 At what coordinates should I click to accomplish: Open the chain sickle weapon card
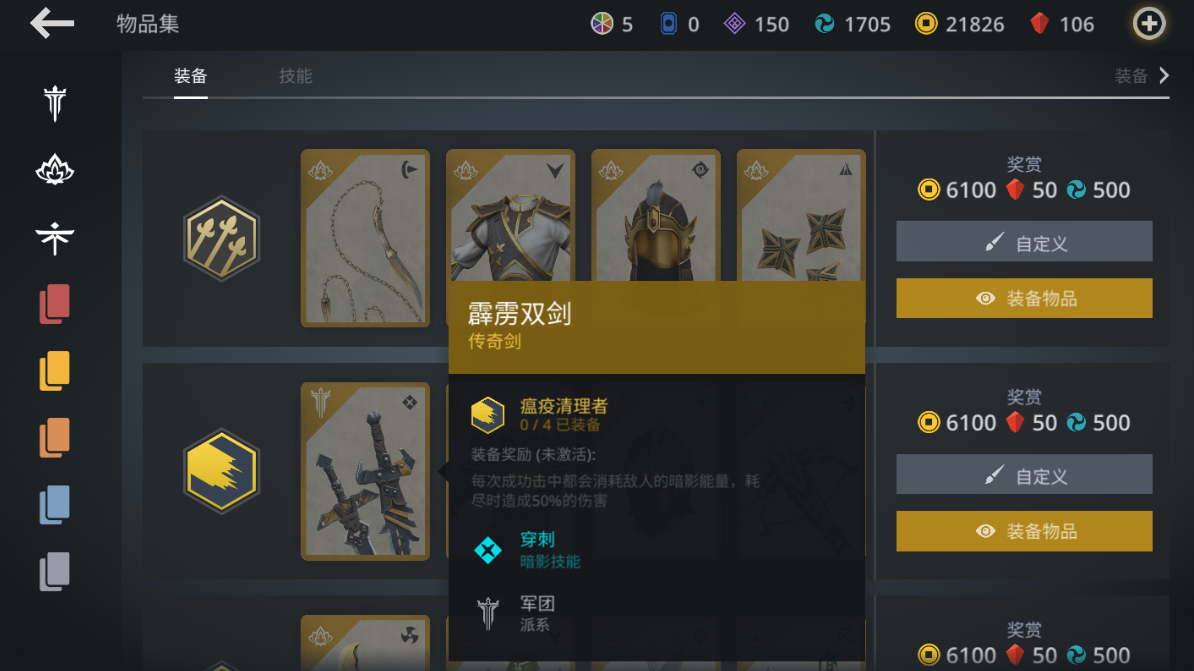(366, 238)
